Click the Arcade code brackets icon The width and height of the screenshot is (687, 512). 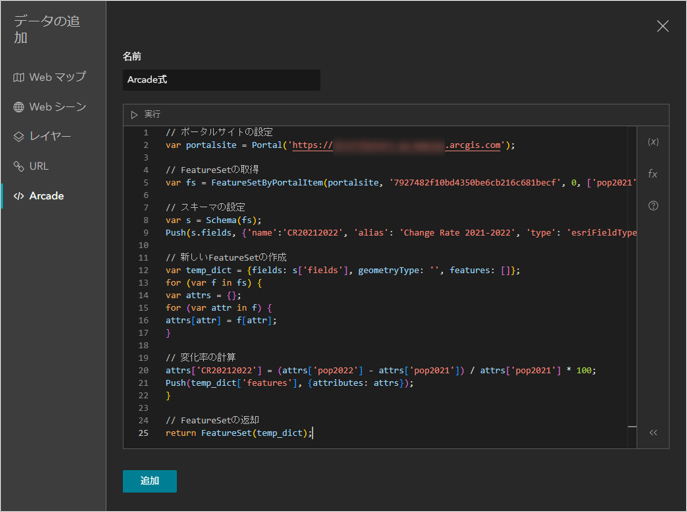(x=18, y=196)
